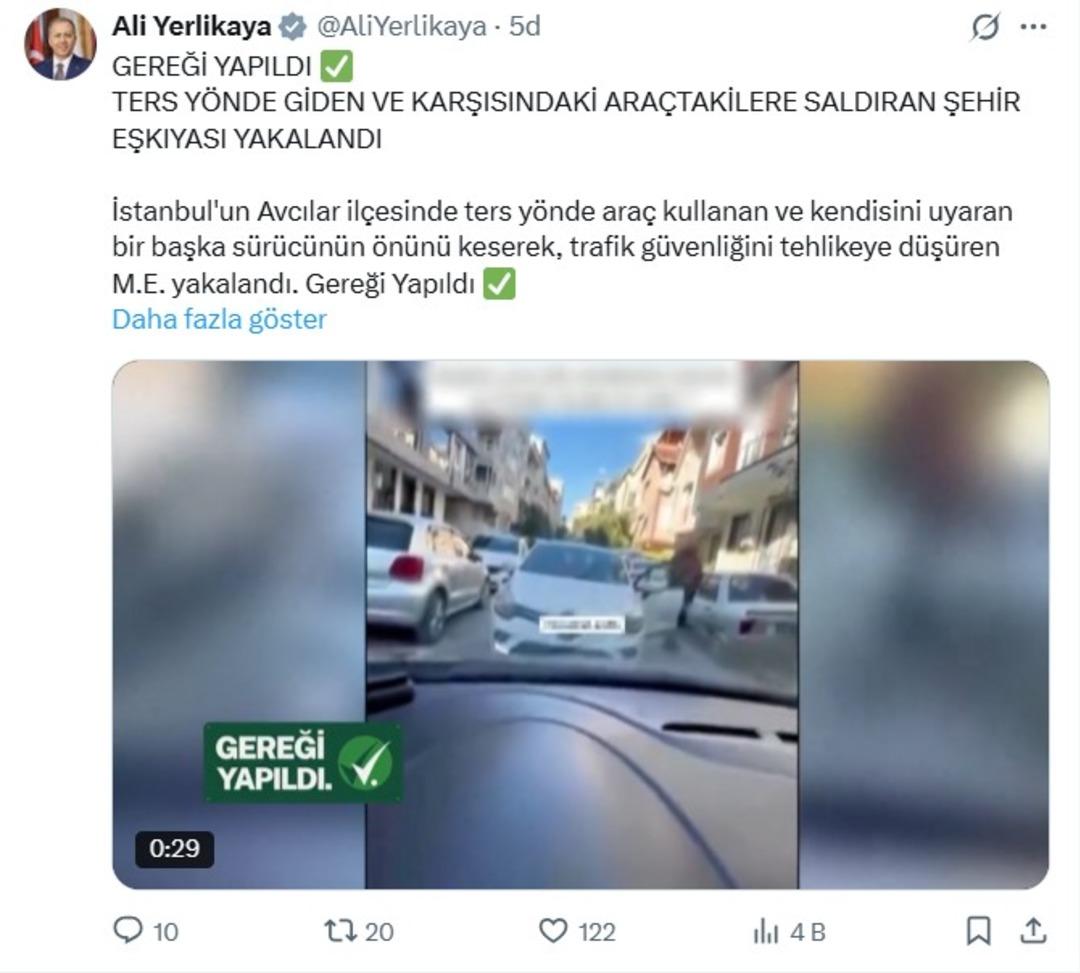Click the green Gereği Yapıldı overlay badge
The width and height of the screenshot is (1080, 973).
pos(303,763)
